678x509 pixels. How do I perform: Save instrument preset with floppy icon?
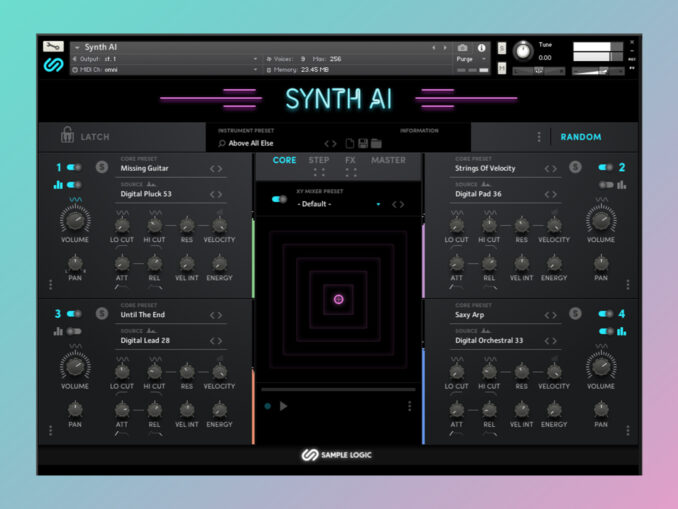363,143
